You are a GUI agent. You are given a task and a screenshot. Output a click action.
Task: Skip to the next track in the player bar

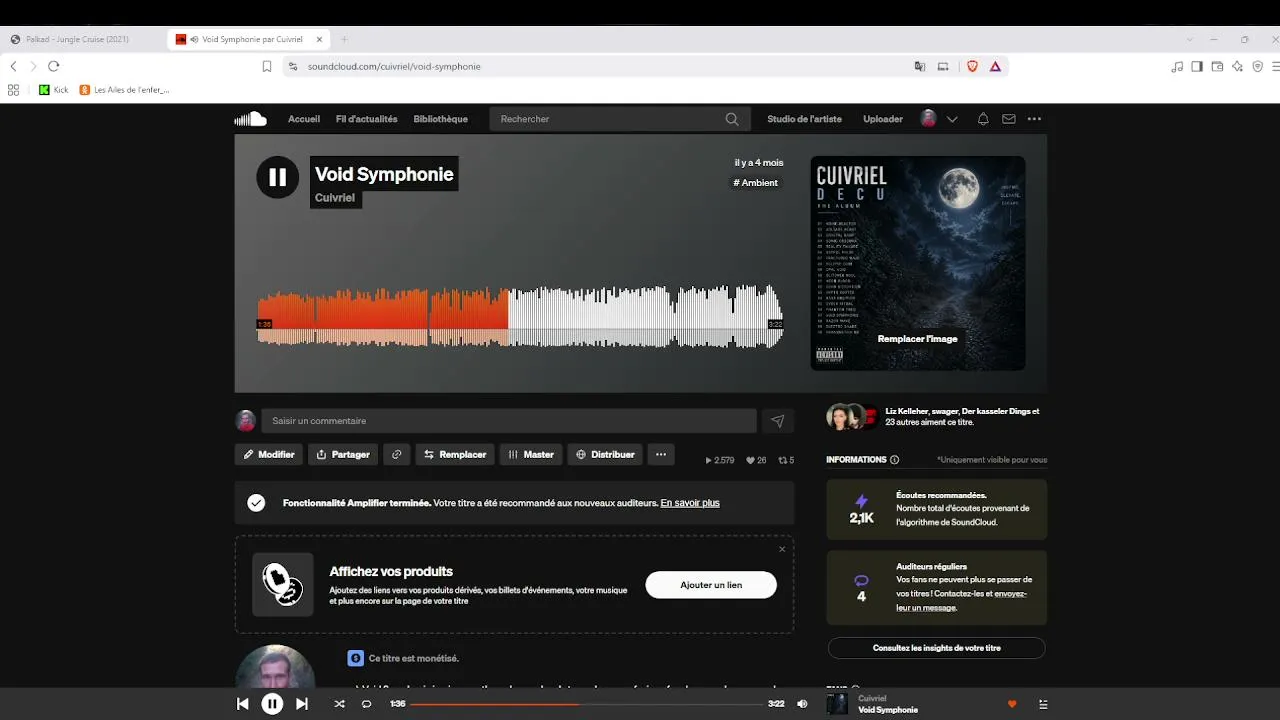302,704
